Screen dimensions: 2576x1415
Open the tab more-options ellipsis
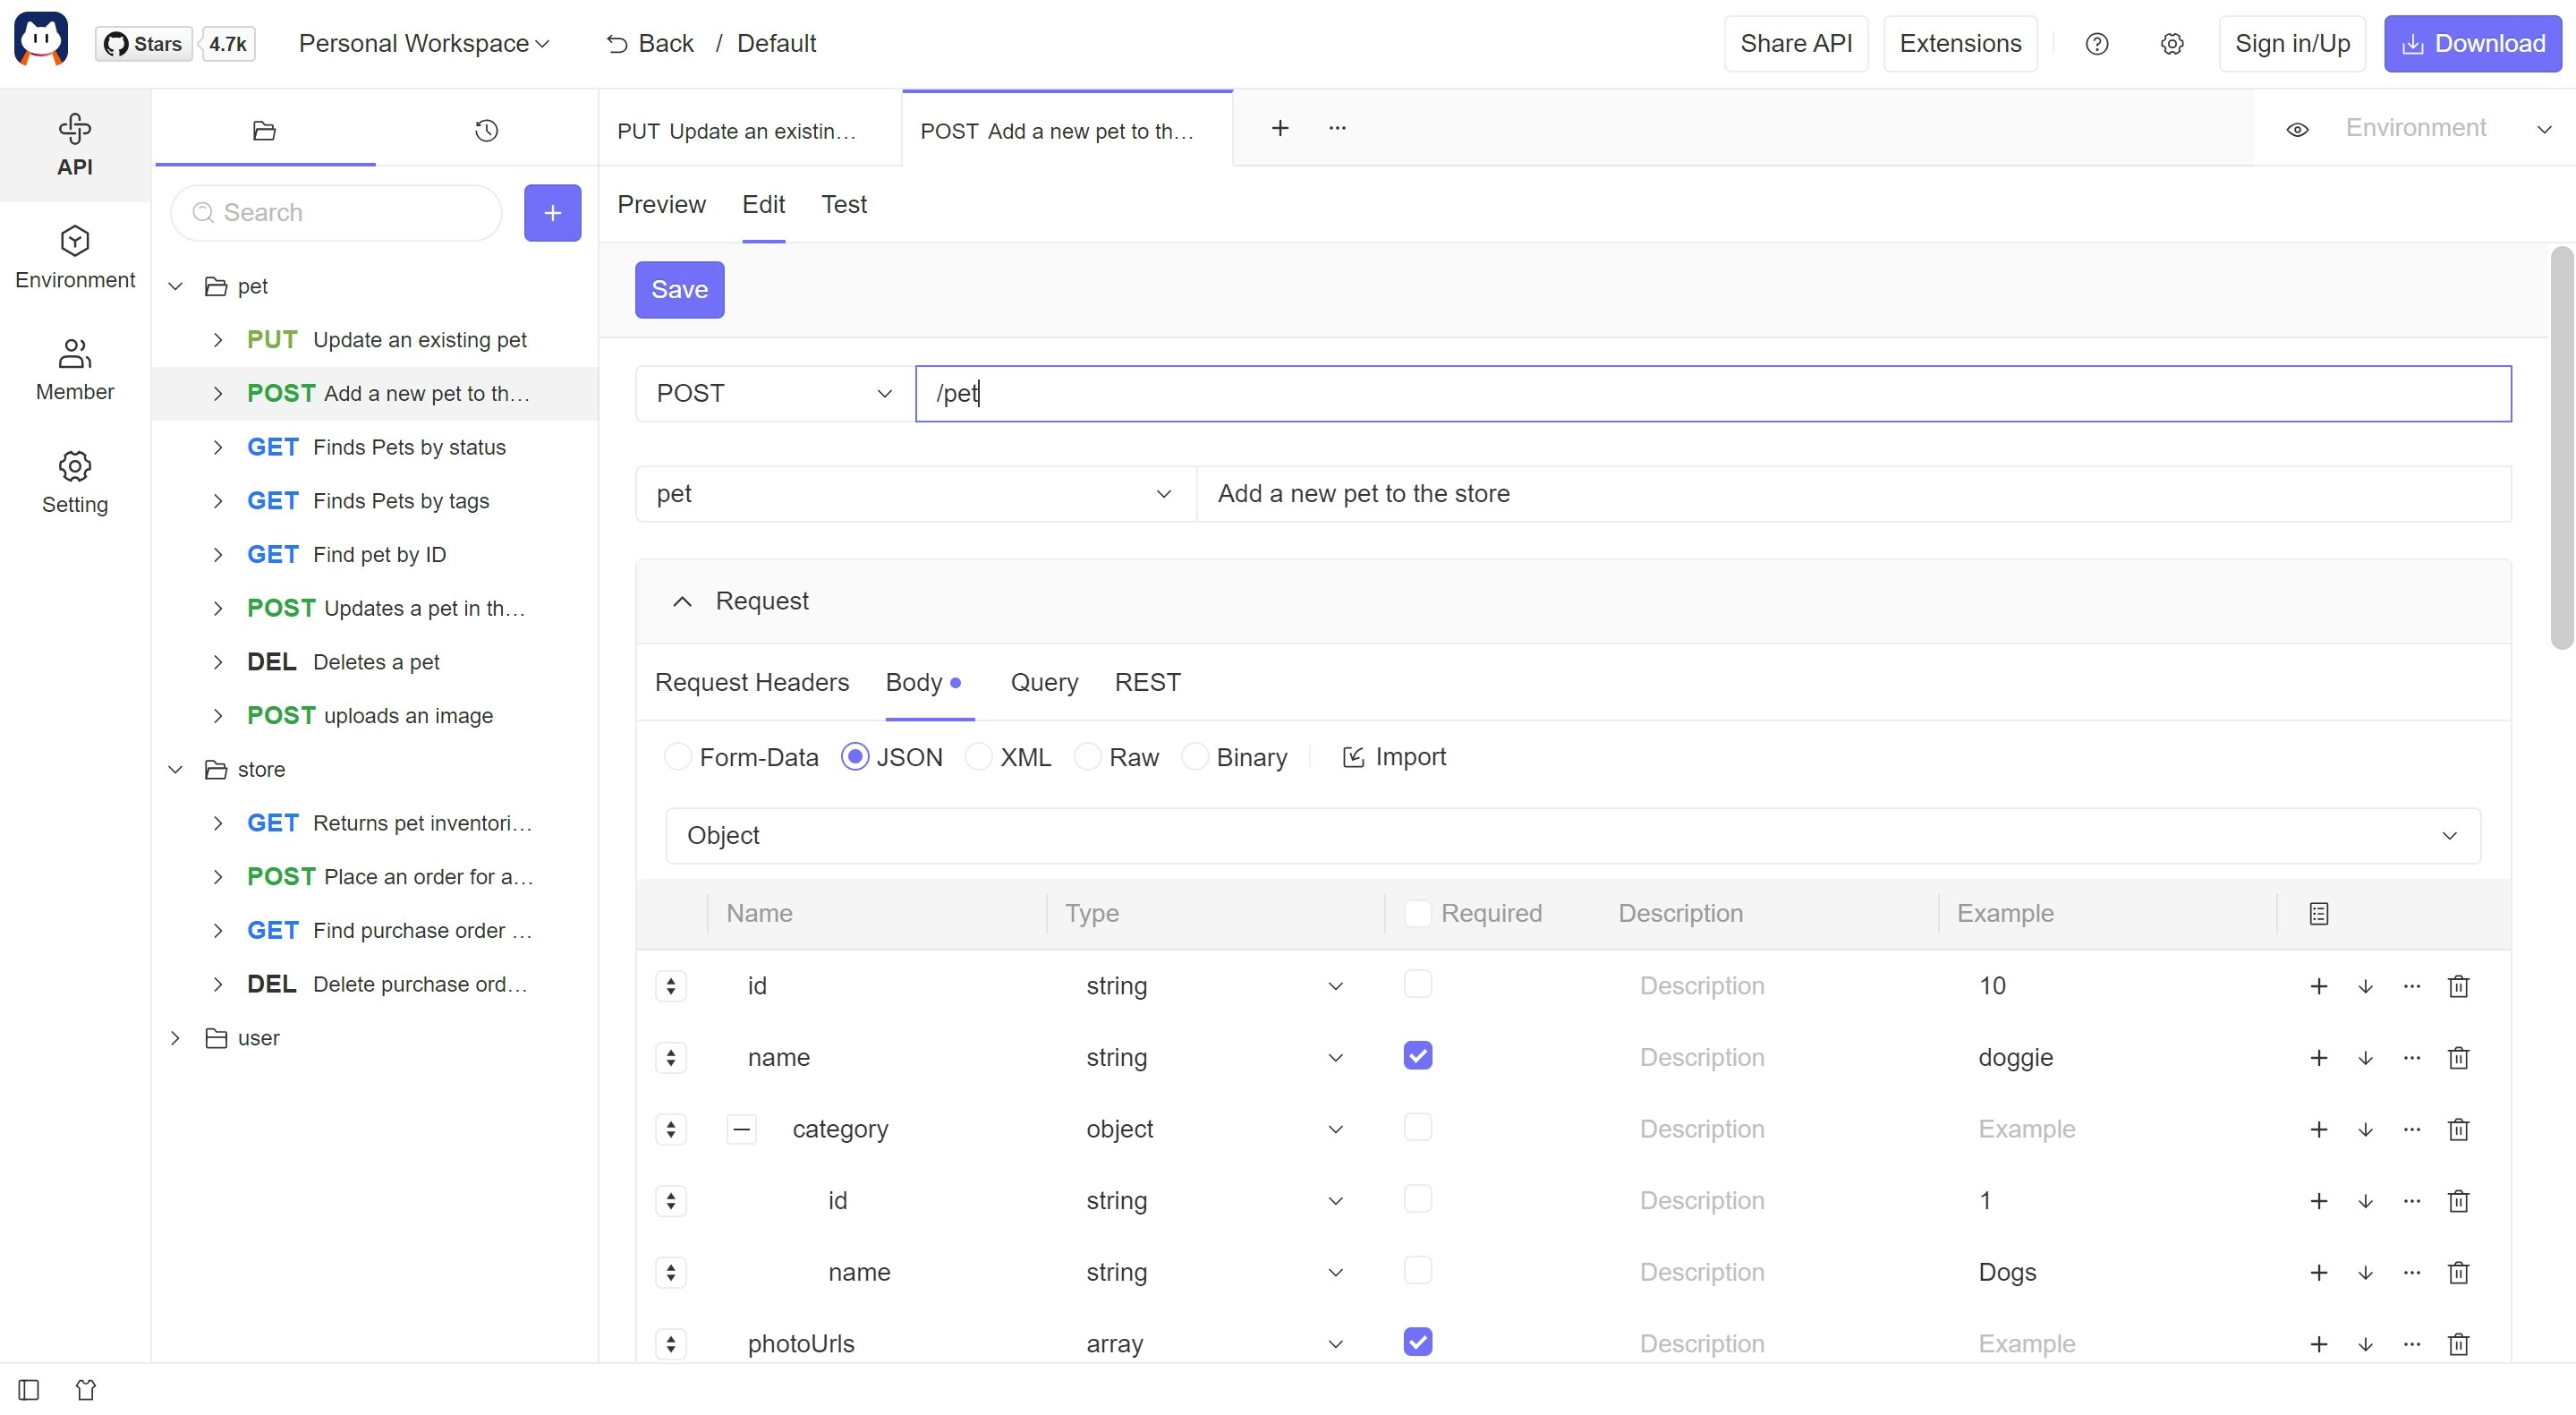pyautogui.click(x=1337, y=128)
